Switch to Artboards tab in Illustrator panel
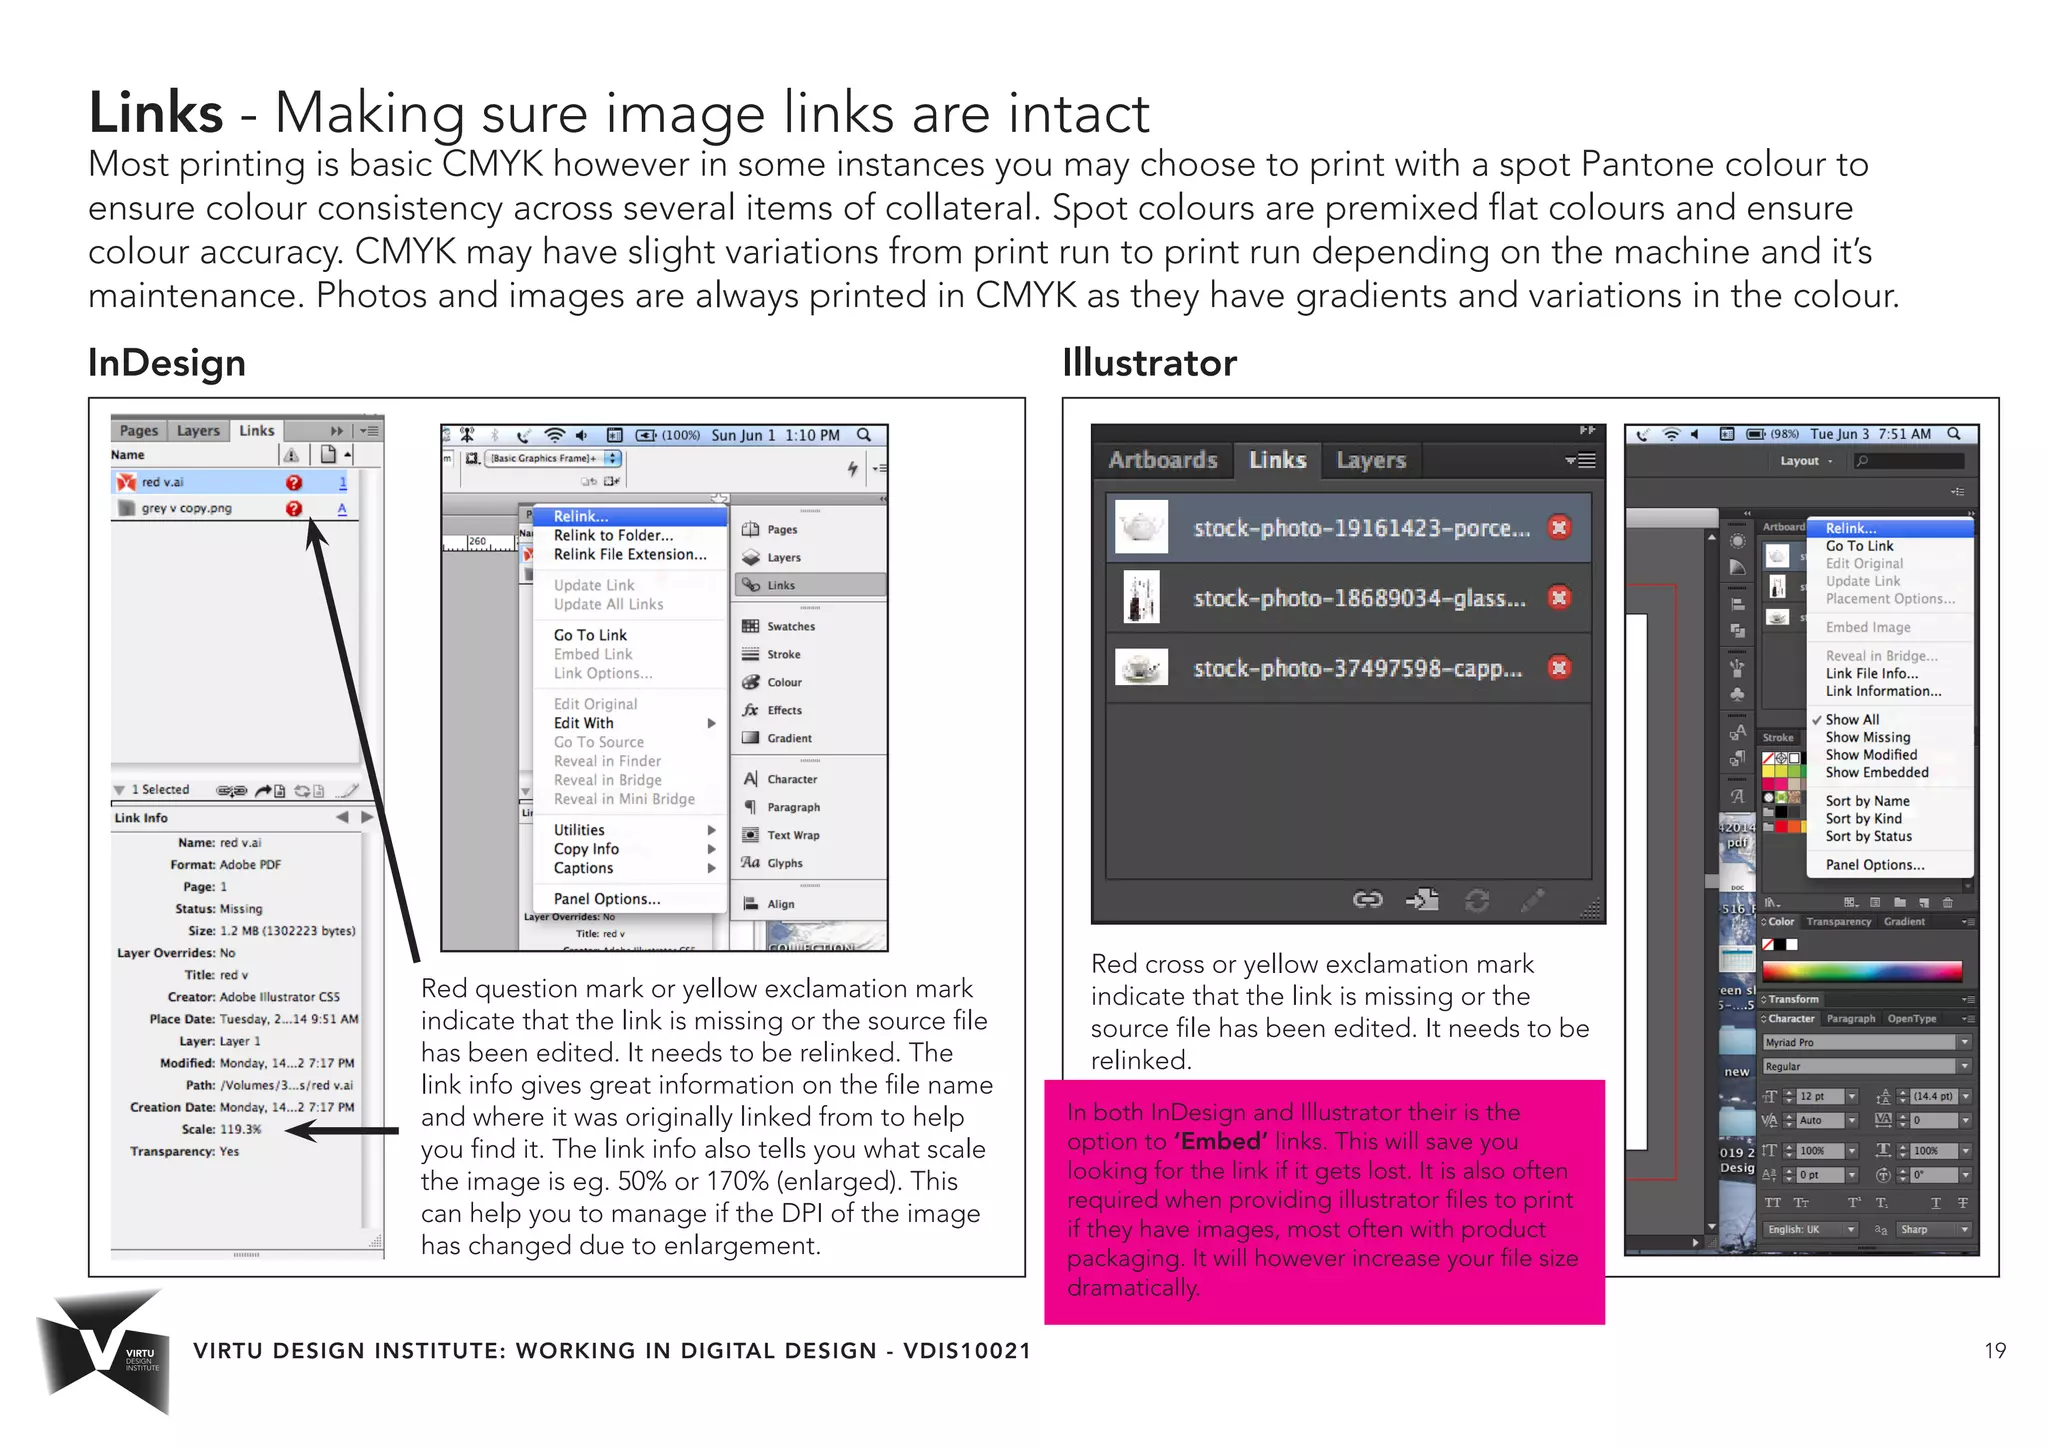The height and width of the screenshot is (1448, 2048). tap(1163, 460)
